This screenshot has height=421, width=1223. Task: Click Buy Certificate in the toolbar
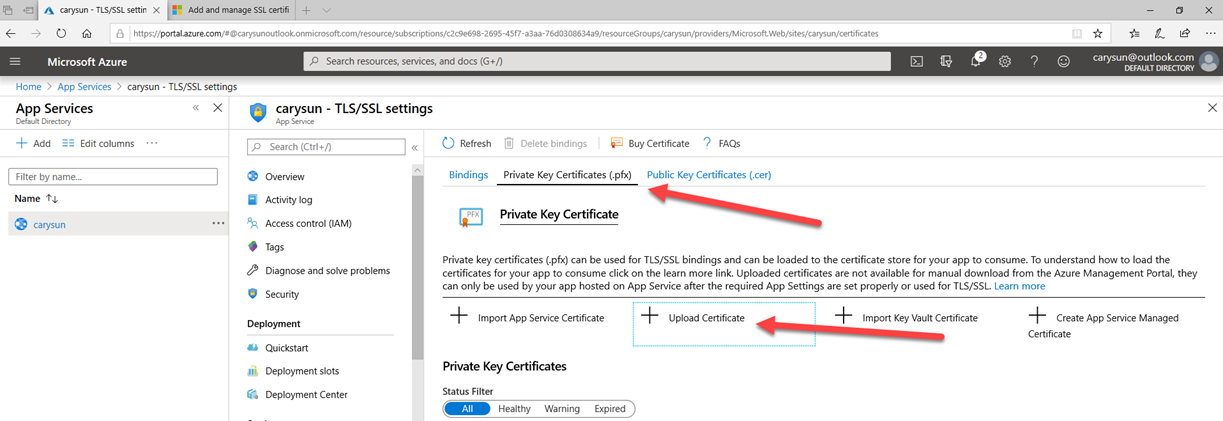[x=650, y=143]
